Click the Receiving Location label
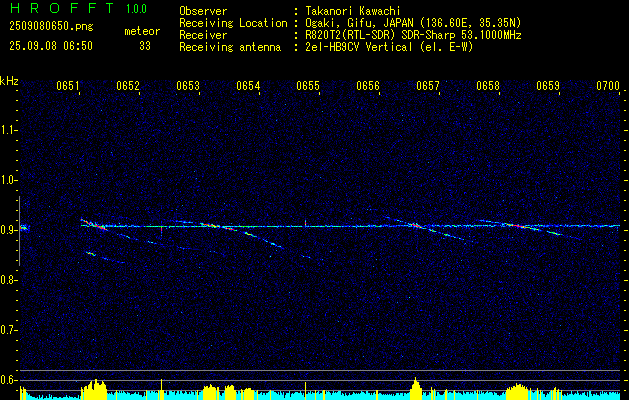Viewport: 629px width, 400px height. click(x=233, y=23)
